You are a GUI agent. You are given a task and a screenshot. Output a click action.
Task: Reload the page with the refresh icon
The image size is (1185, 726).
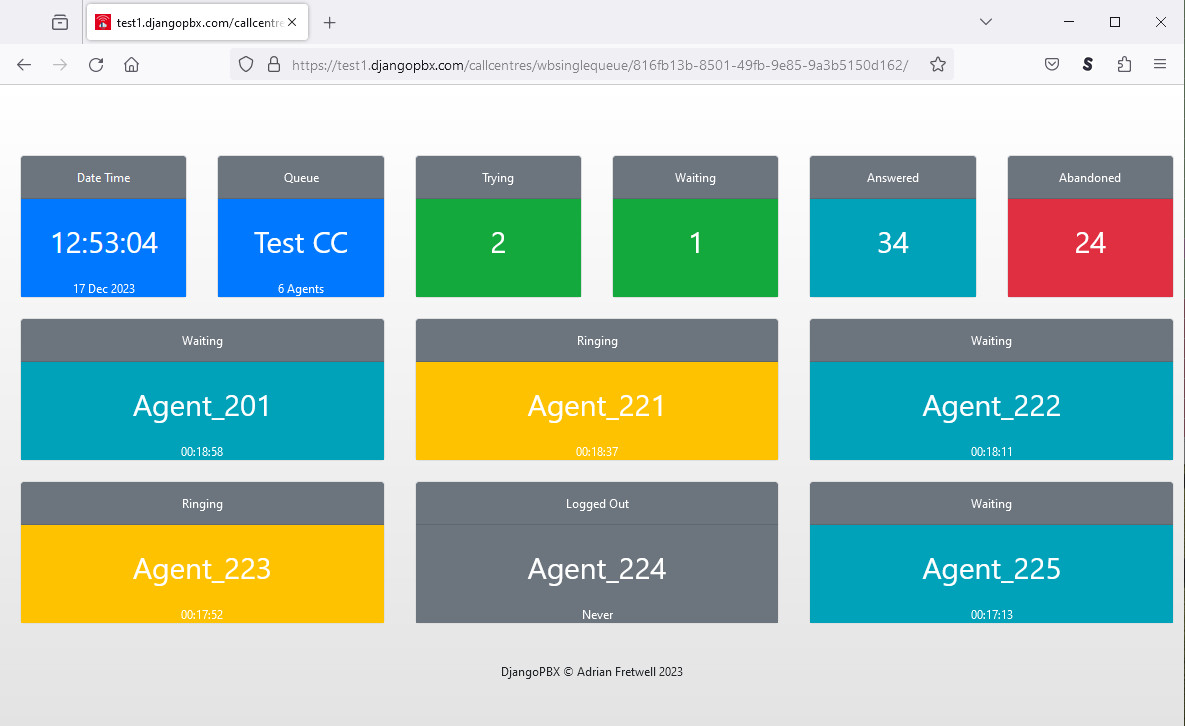pos(96,64)
